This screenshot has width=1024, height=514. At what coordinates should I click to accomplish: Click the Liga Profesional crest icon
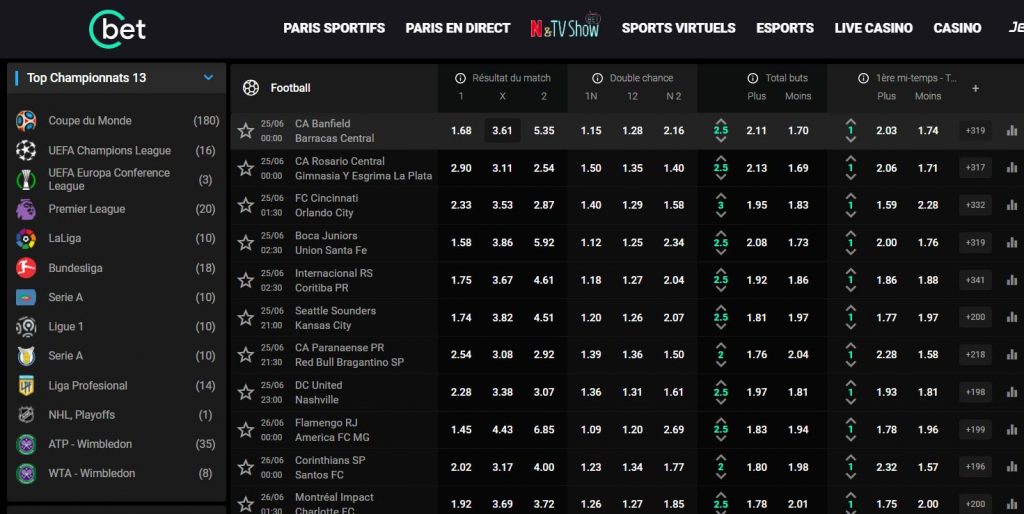[x=26, y=385]
